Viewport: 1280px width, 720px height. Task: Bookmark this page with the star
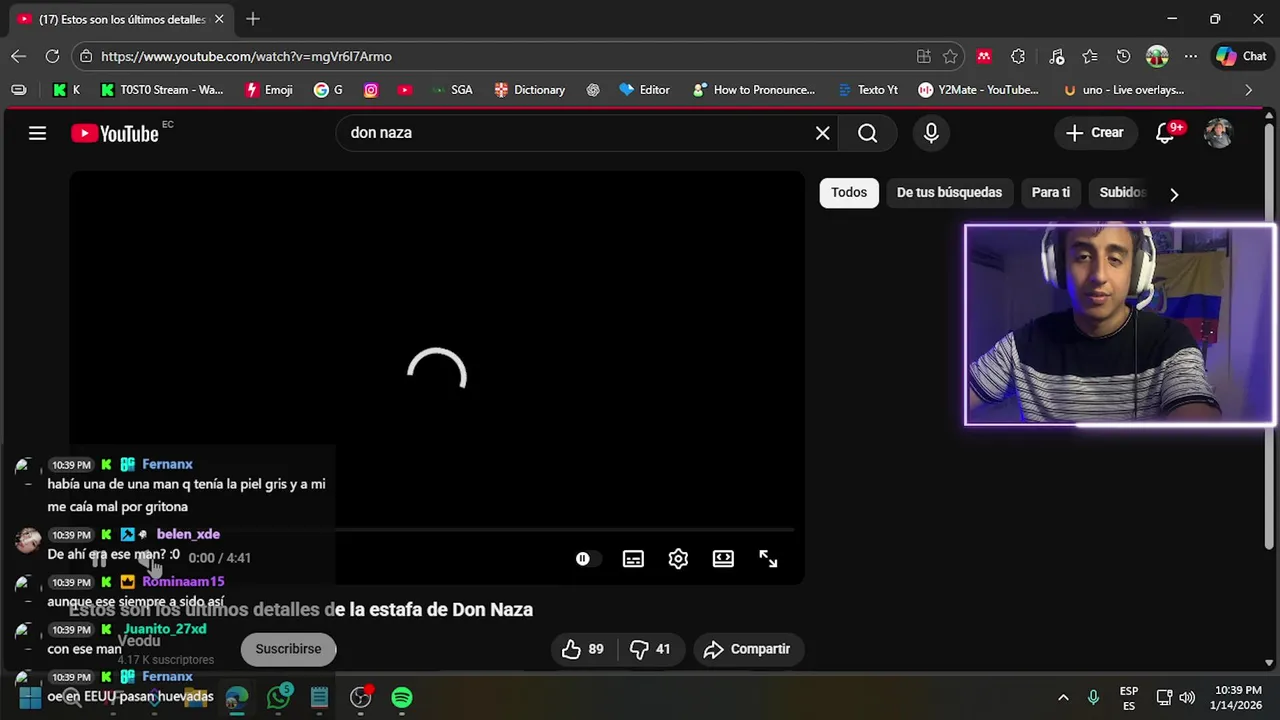(950, 56)
